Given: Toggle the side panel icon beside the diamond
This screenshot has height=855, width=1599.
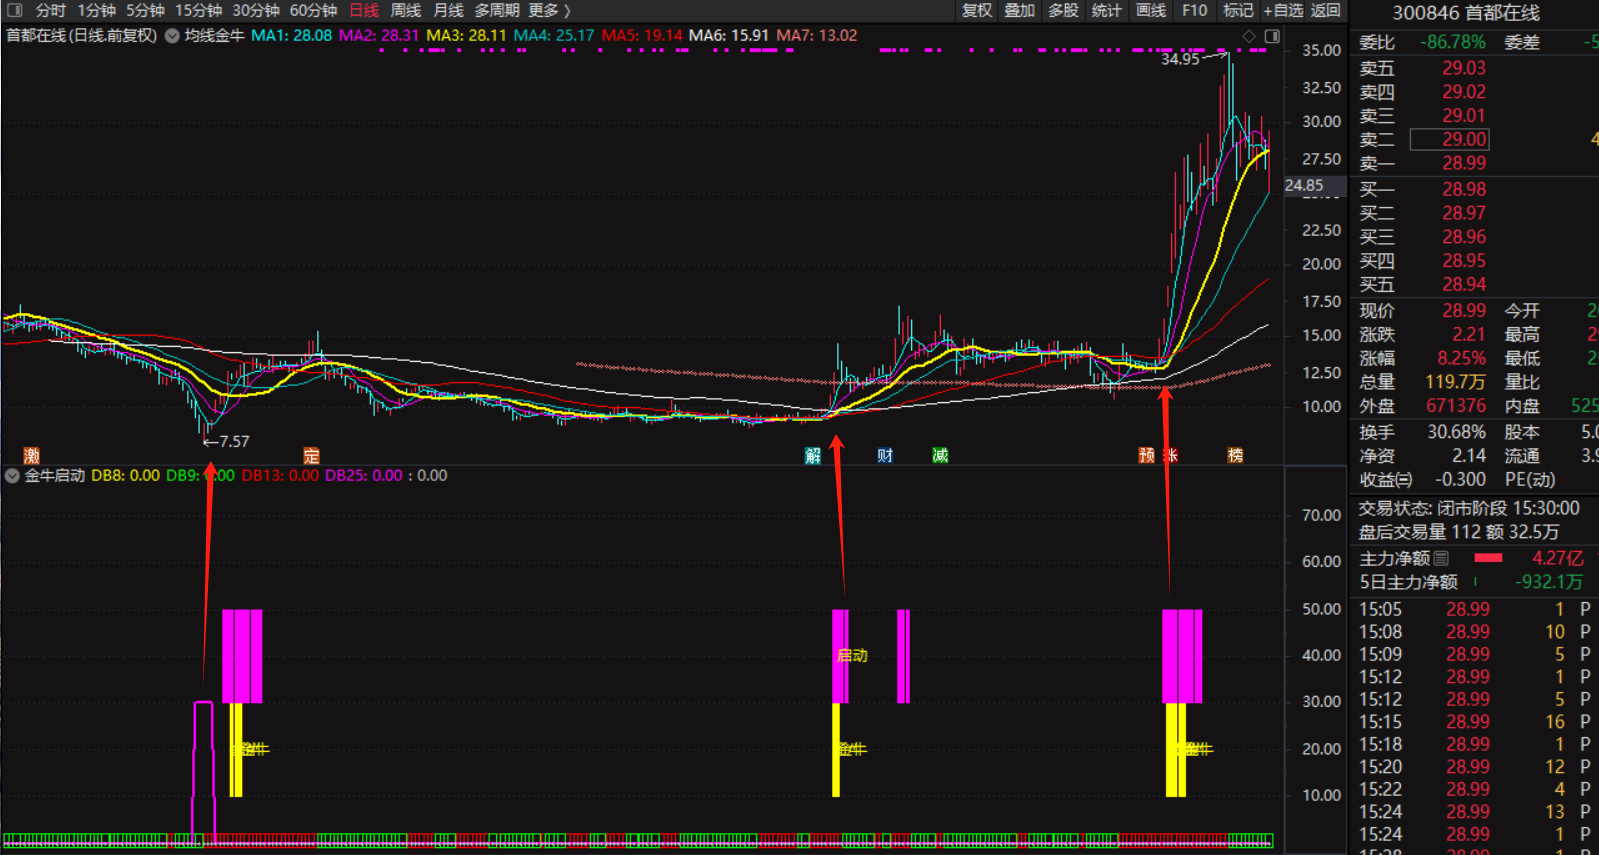Looking at the screenshot, I should point(1272,36).
